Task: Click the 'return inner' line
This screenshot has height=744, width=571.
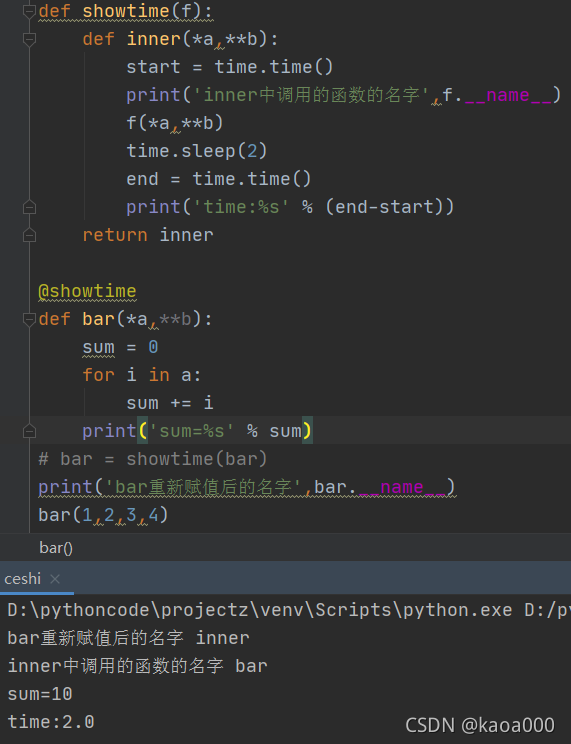Action: point(148,235)
